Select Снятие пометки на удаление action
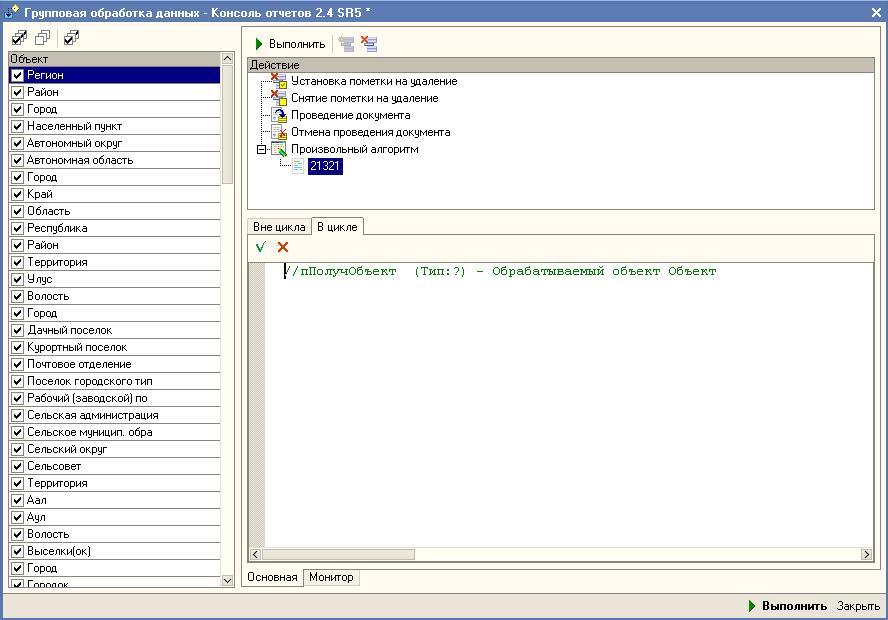888x620 pixels. point(365,98)
